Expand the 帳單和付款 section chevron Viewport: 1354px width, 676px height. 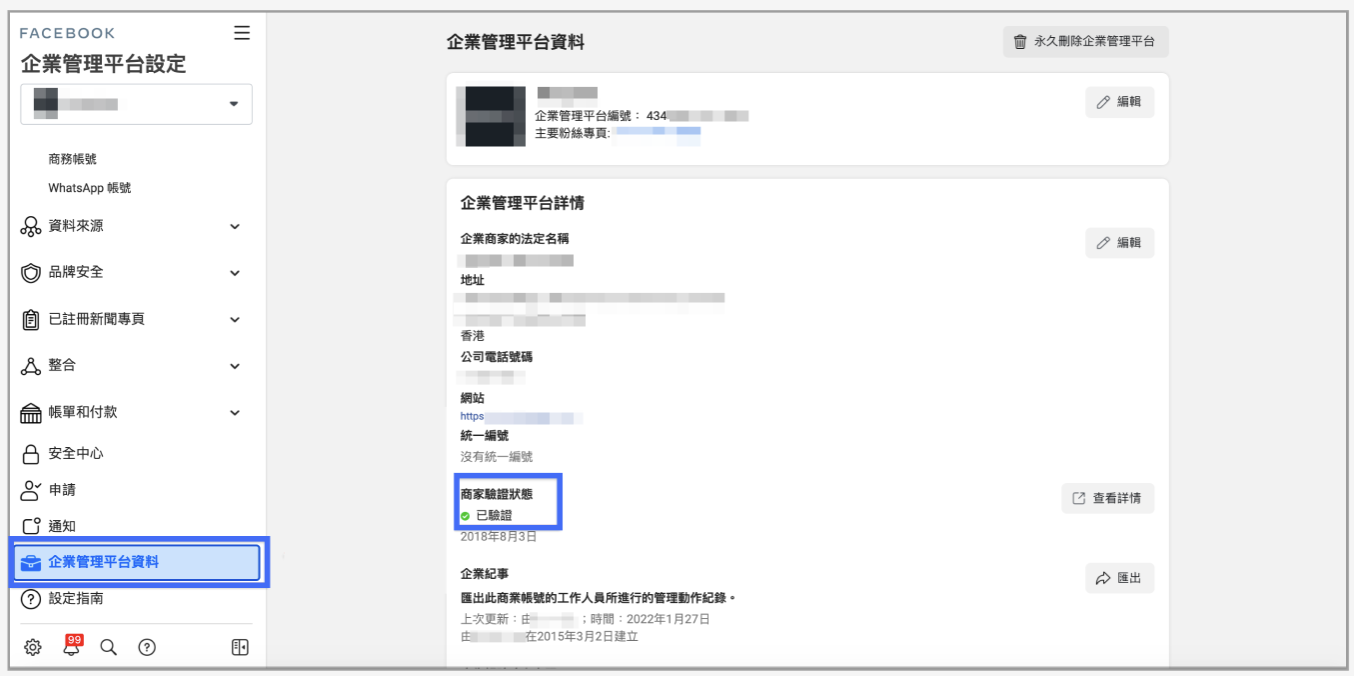point(235,413)
